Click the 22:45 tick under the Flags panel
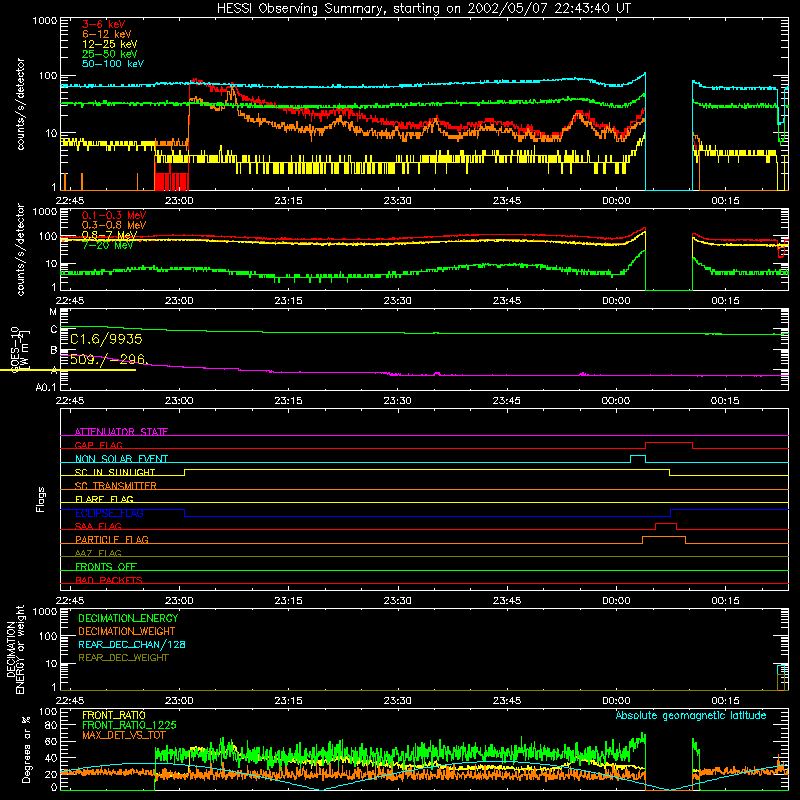The image size is (800, 800). point(70,601)
